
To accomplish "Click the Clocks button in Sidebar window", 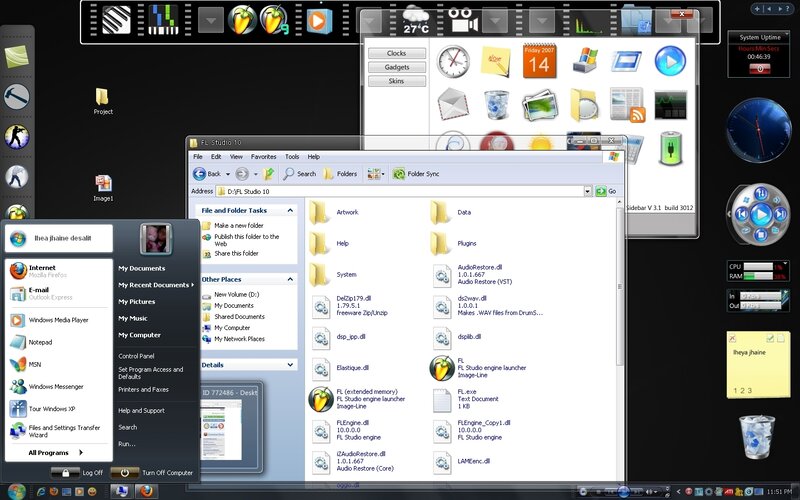I will (396, 53).
